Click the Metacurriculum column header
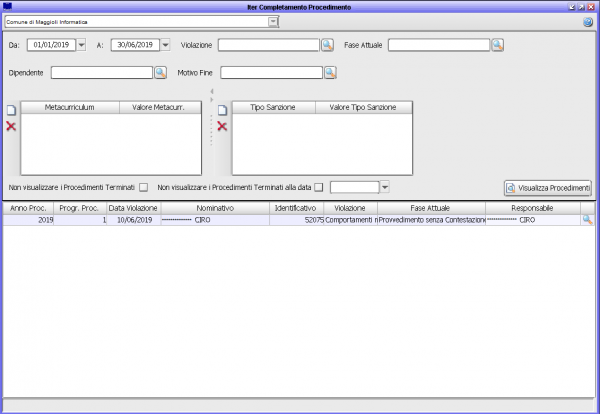This screenshot has height=414, width=600. [70, 108]
